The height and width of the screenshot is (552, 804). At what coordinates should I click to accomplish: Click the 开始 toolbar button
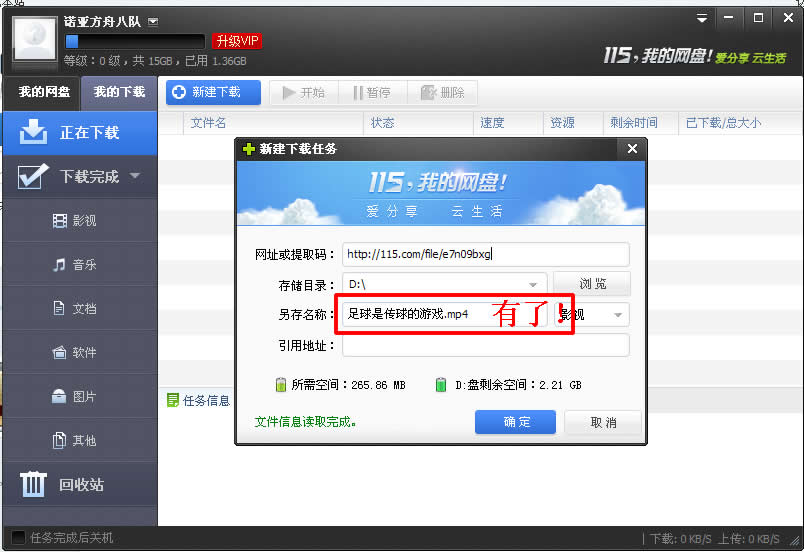click(304, 93)
